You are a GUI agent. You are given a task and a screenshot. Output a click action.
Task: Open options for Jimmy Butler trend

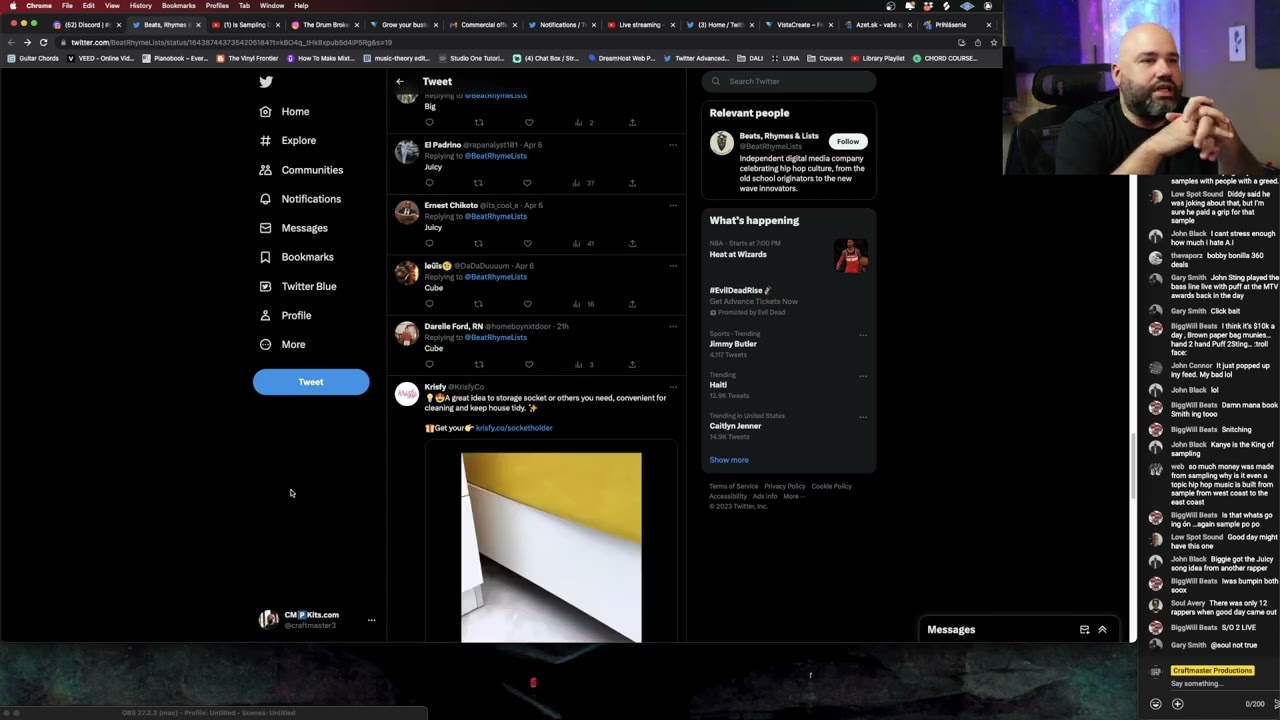point(863,335)
